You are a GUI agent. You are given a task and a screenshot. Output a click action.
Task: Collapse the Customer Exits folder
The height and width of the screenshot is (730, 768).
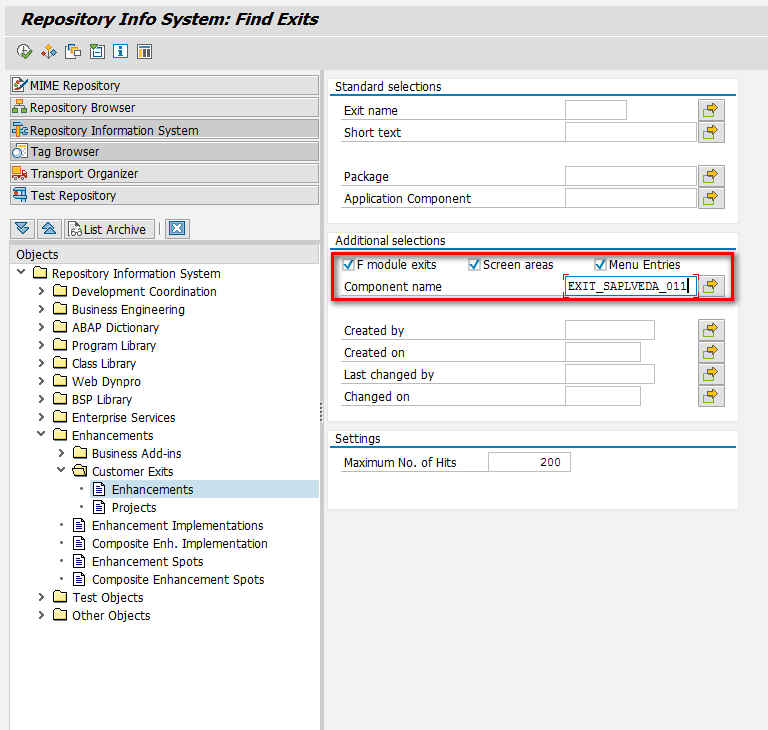pyautogui.click(x=61, y=470)
